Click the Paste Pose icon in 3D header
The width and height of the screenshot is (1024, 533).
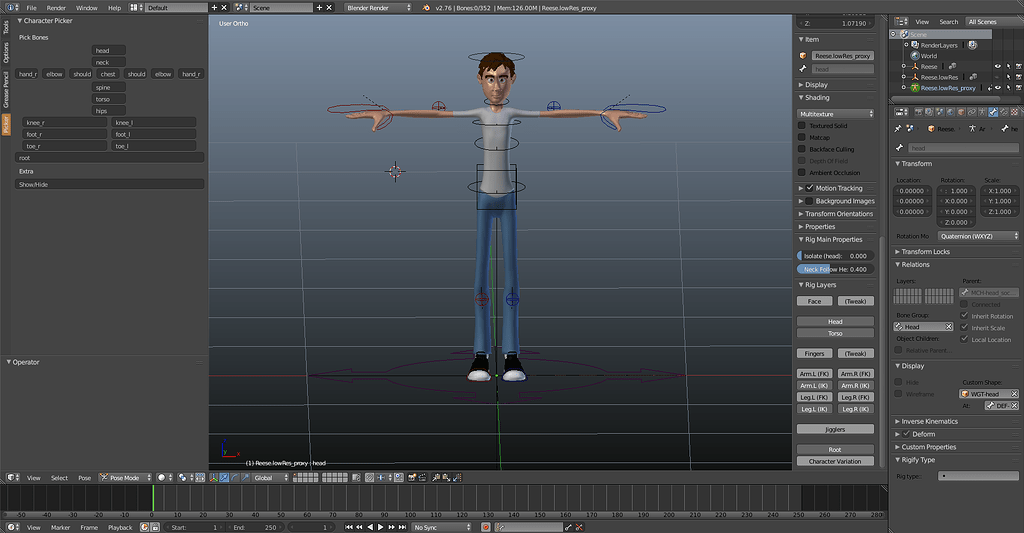coord(447,477)
